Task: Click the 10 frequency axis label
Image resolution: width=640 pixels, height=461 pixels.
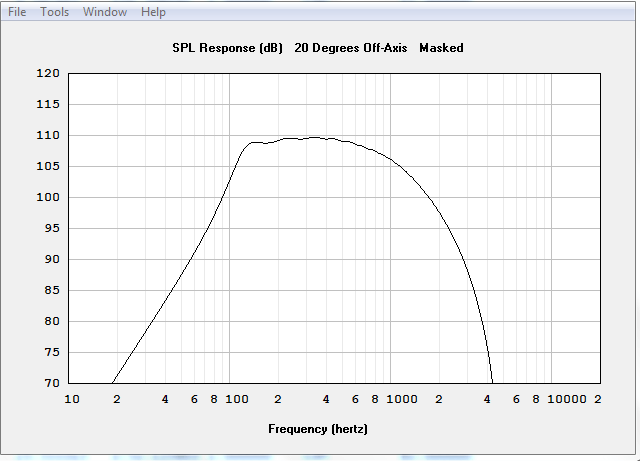Action: tap(72, 399)
